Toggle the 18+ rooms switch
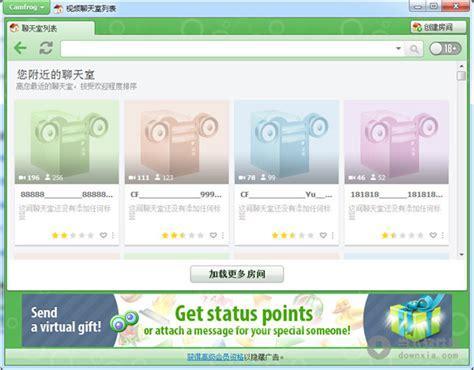The image size is (474, 370). pyautogui.click(x=445, y=49)
